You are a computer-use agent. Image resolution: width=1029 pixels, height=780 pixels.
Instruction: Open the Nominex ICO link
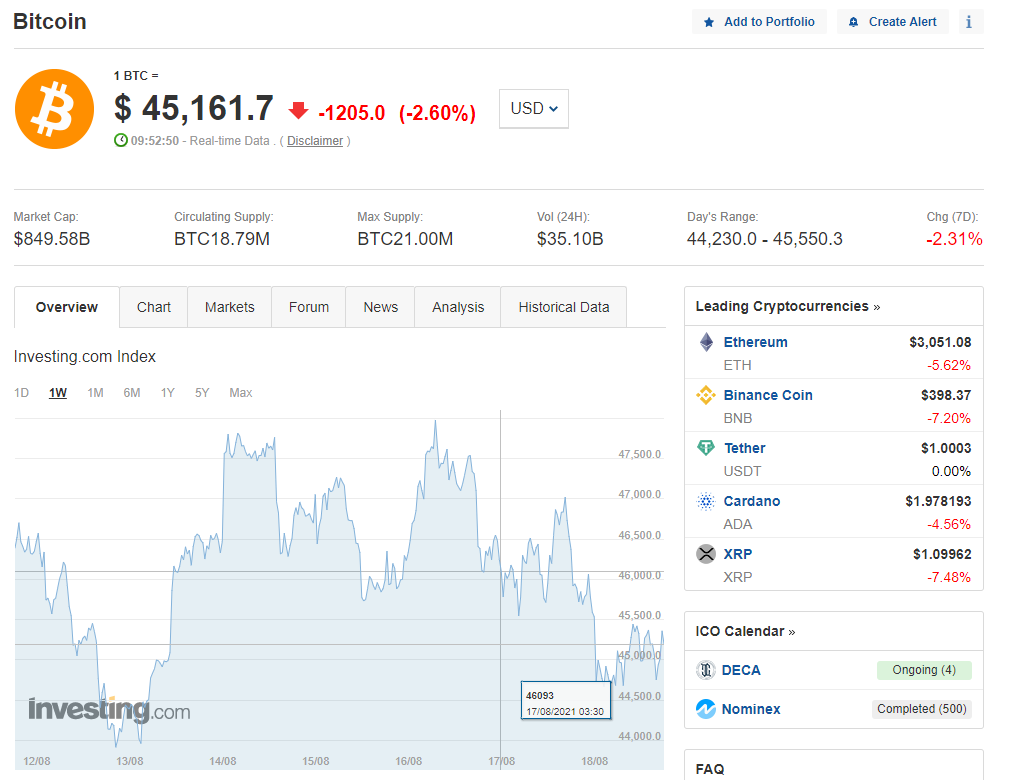click(751, 709)
